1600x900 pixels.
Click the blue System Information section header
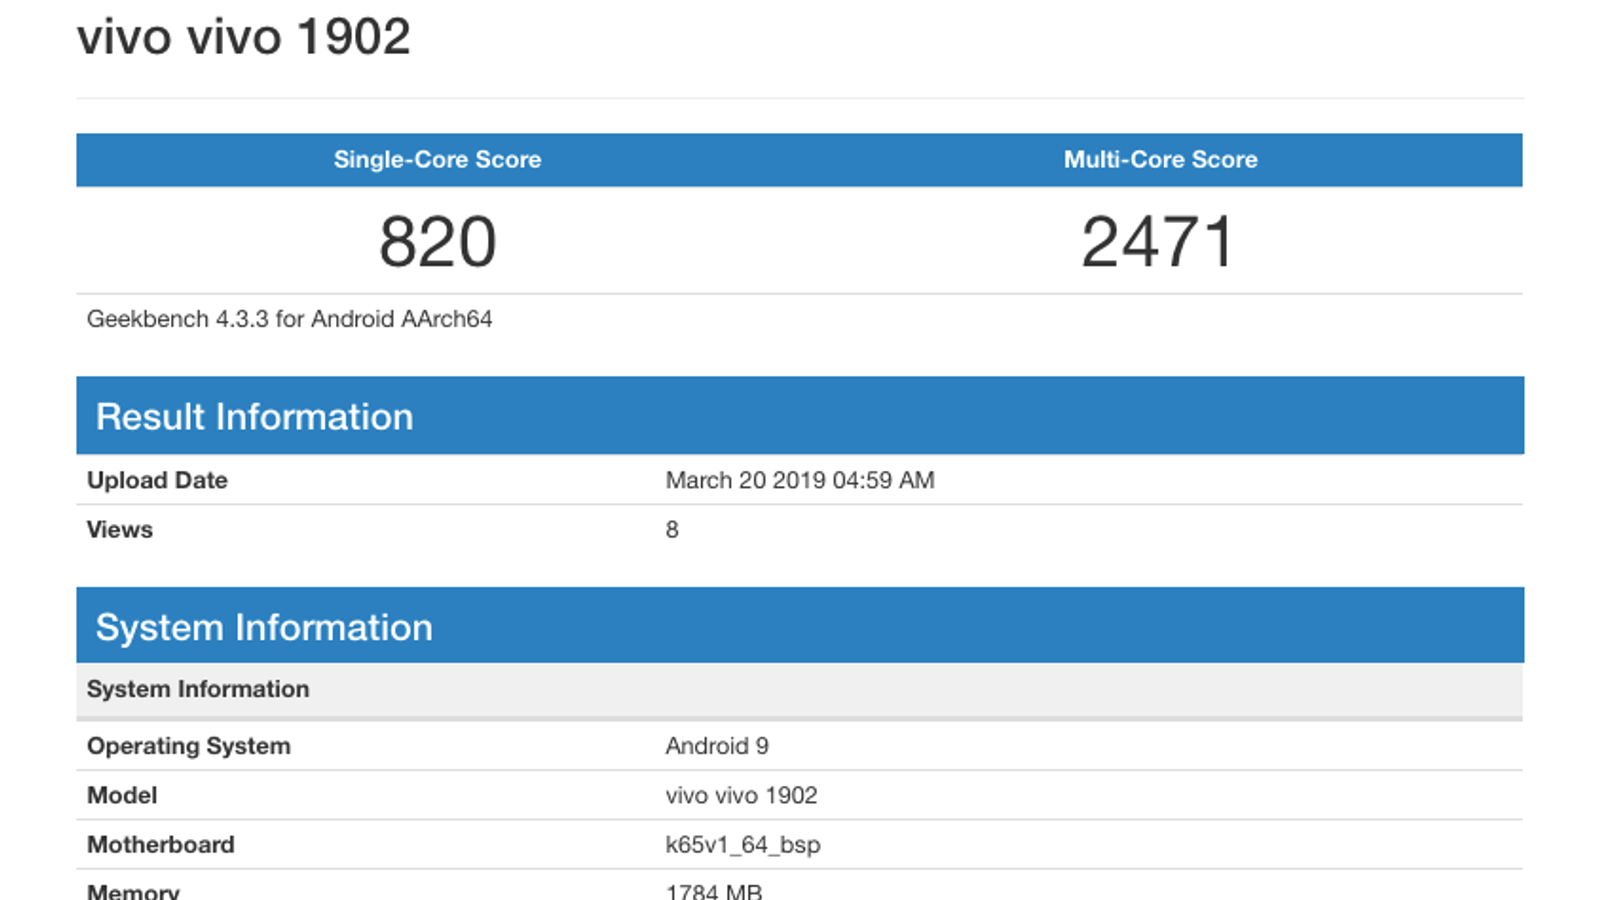point(264,627)
